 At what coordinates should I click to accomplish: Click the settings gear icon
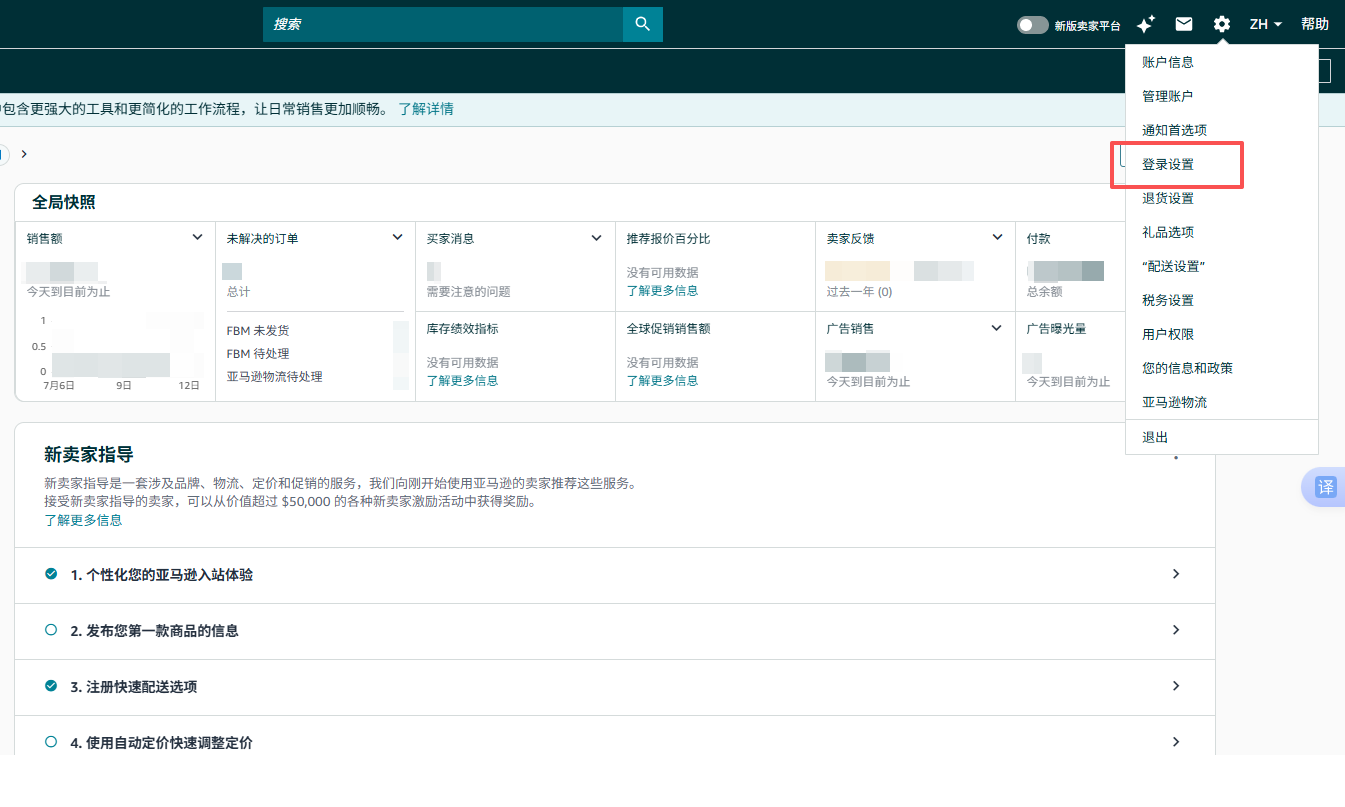[1221, 24]
